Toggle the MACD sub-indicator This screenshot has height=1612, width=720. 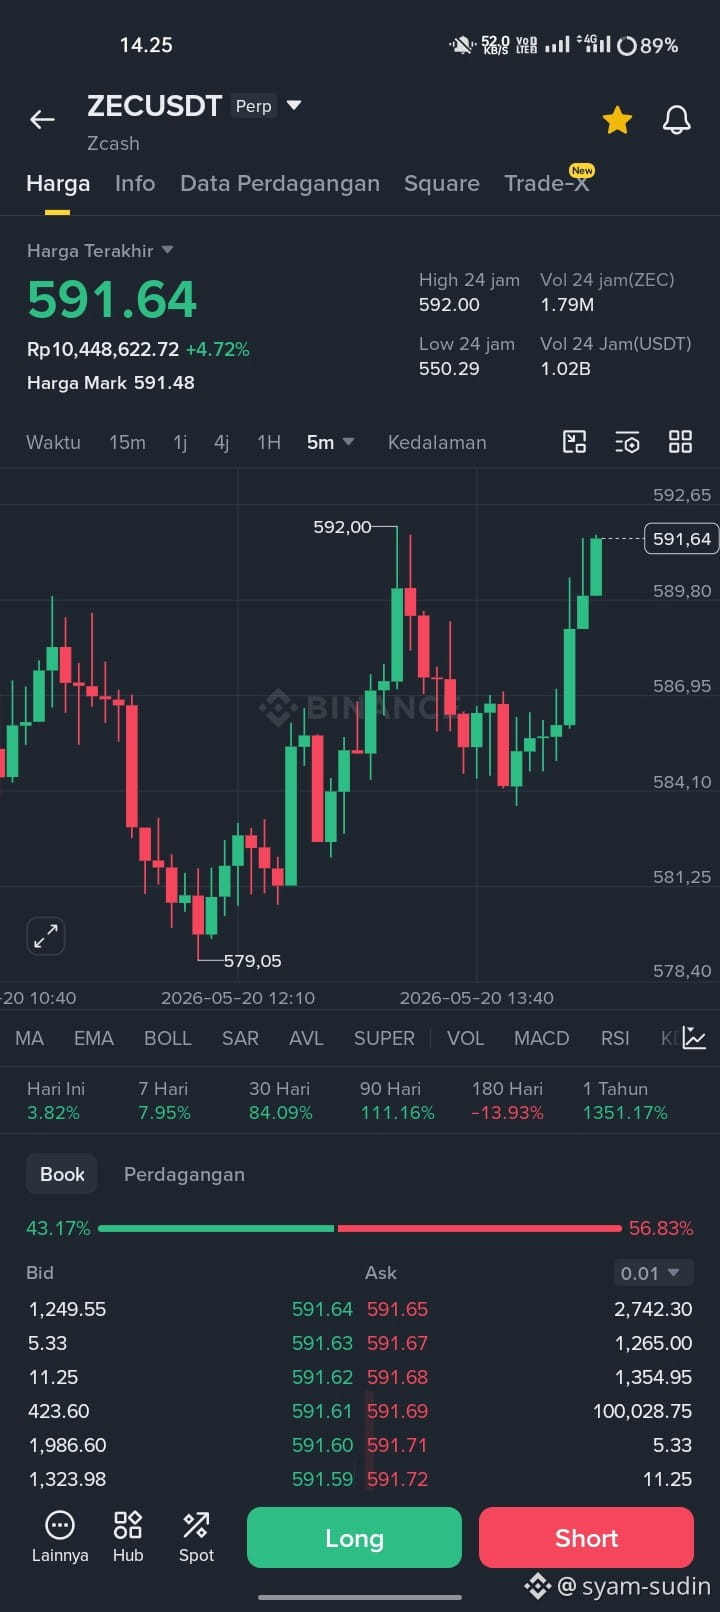click(541, 1038)
